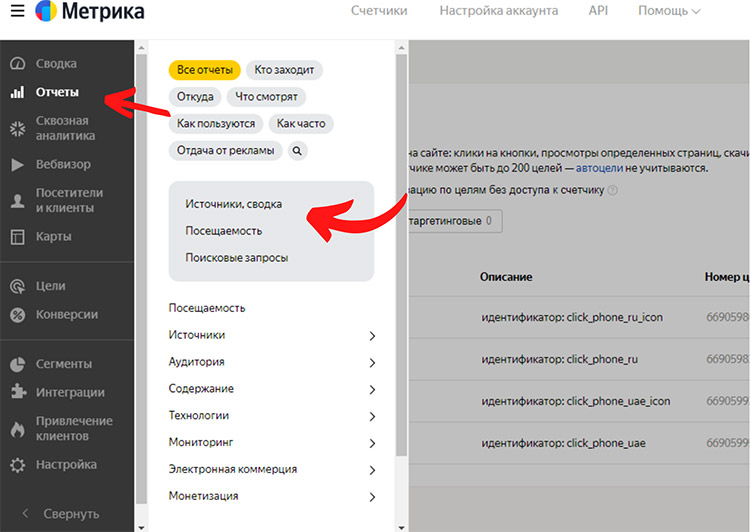Image resolution: width=750 pixels, height=532 pixels.
Task: Open the Помощь dropdown in header
Action: point(669,11)
